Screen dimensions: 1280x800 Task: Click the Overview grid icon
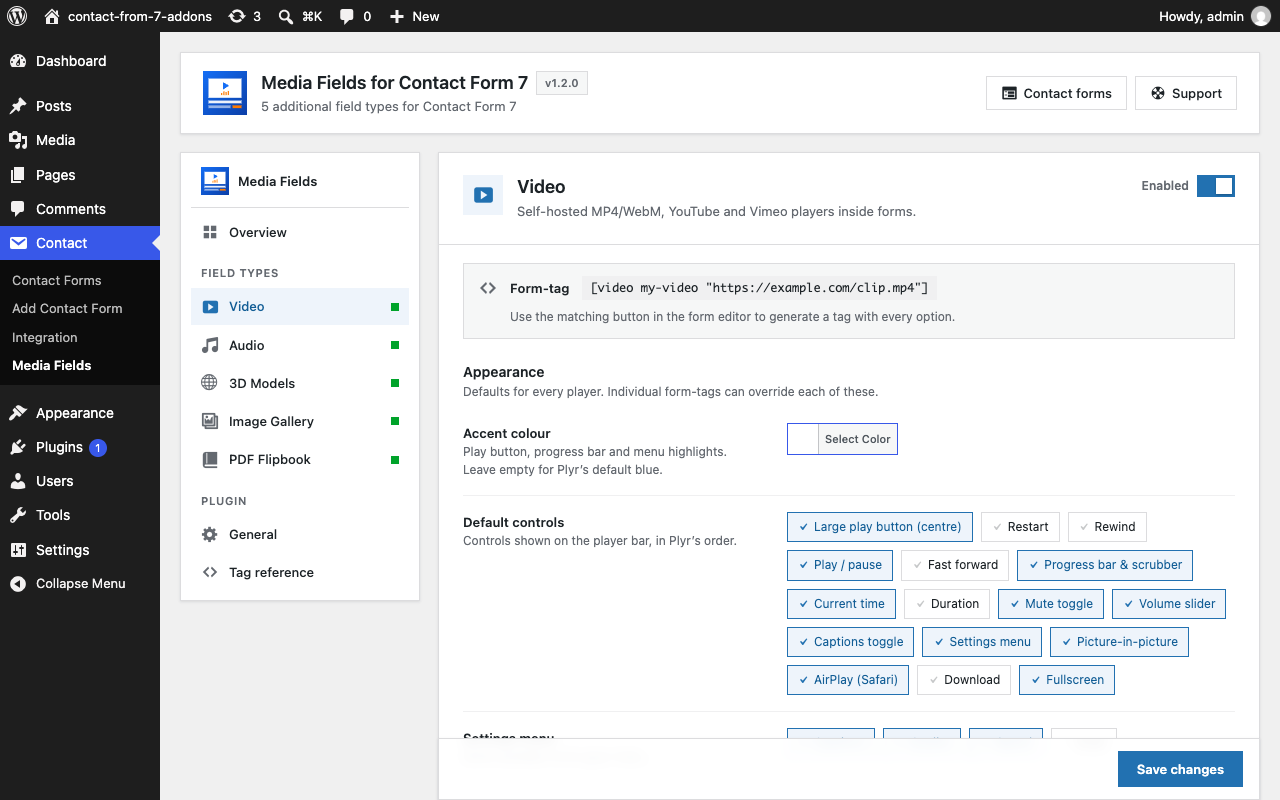coord(210,232)
